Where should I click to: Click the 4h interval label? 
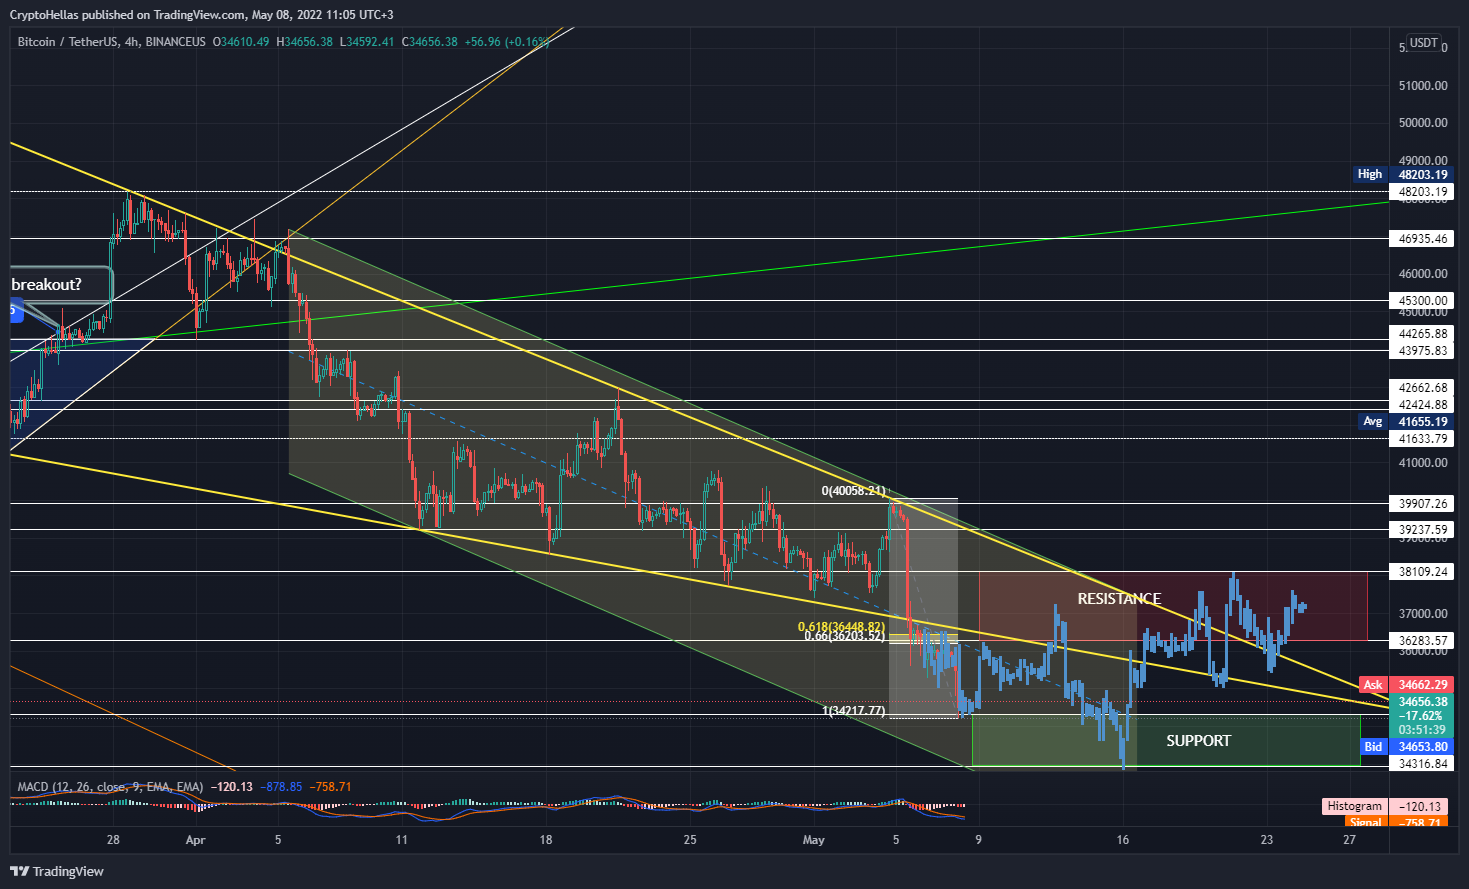coord(132,42)
